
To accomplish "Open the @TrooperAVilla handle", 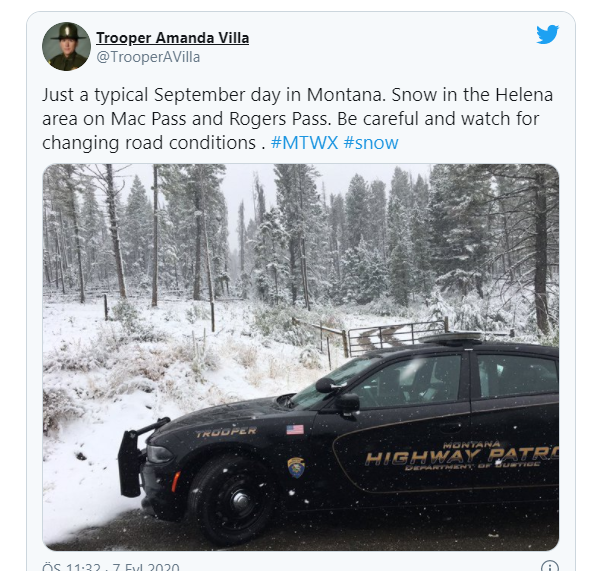I will (x=148, y=57).
